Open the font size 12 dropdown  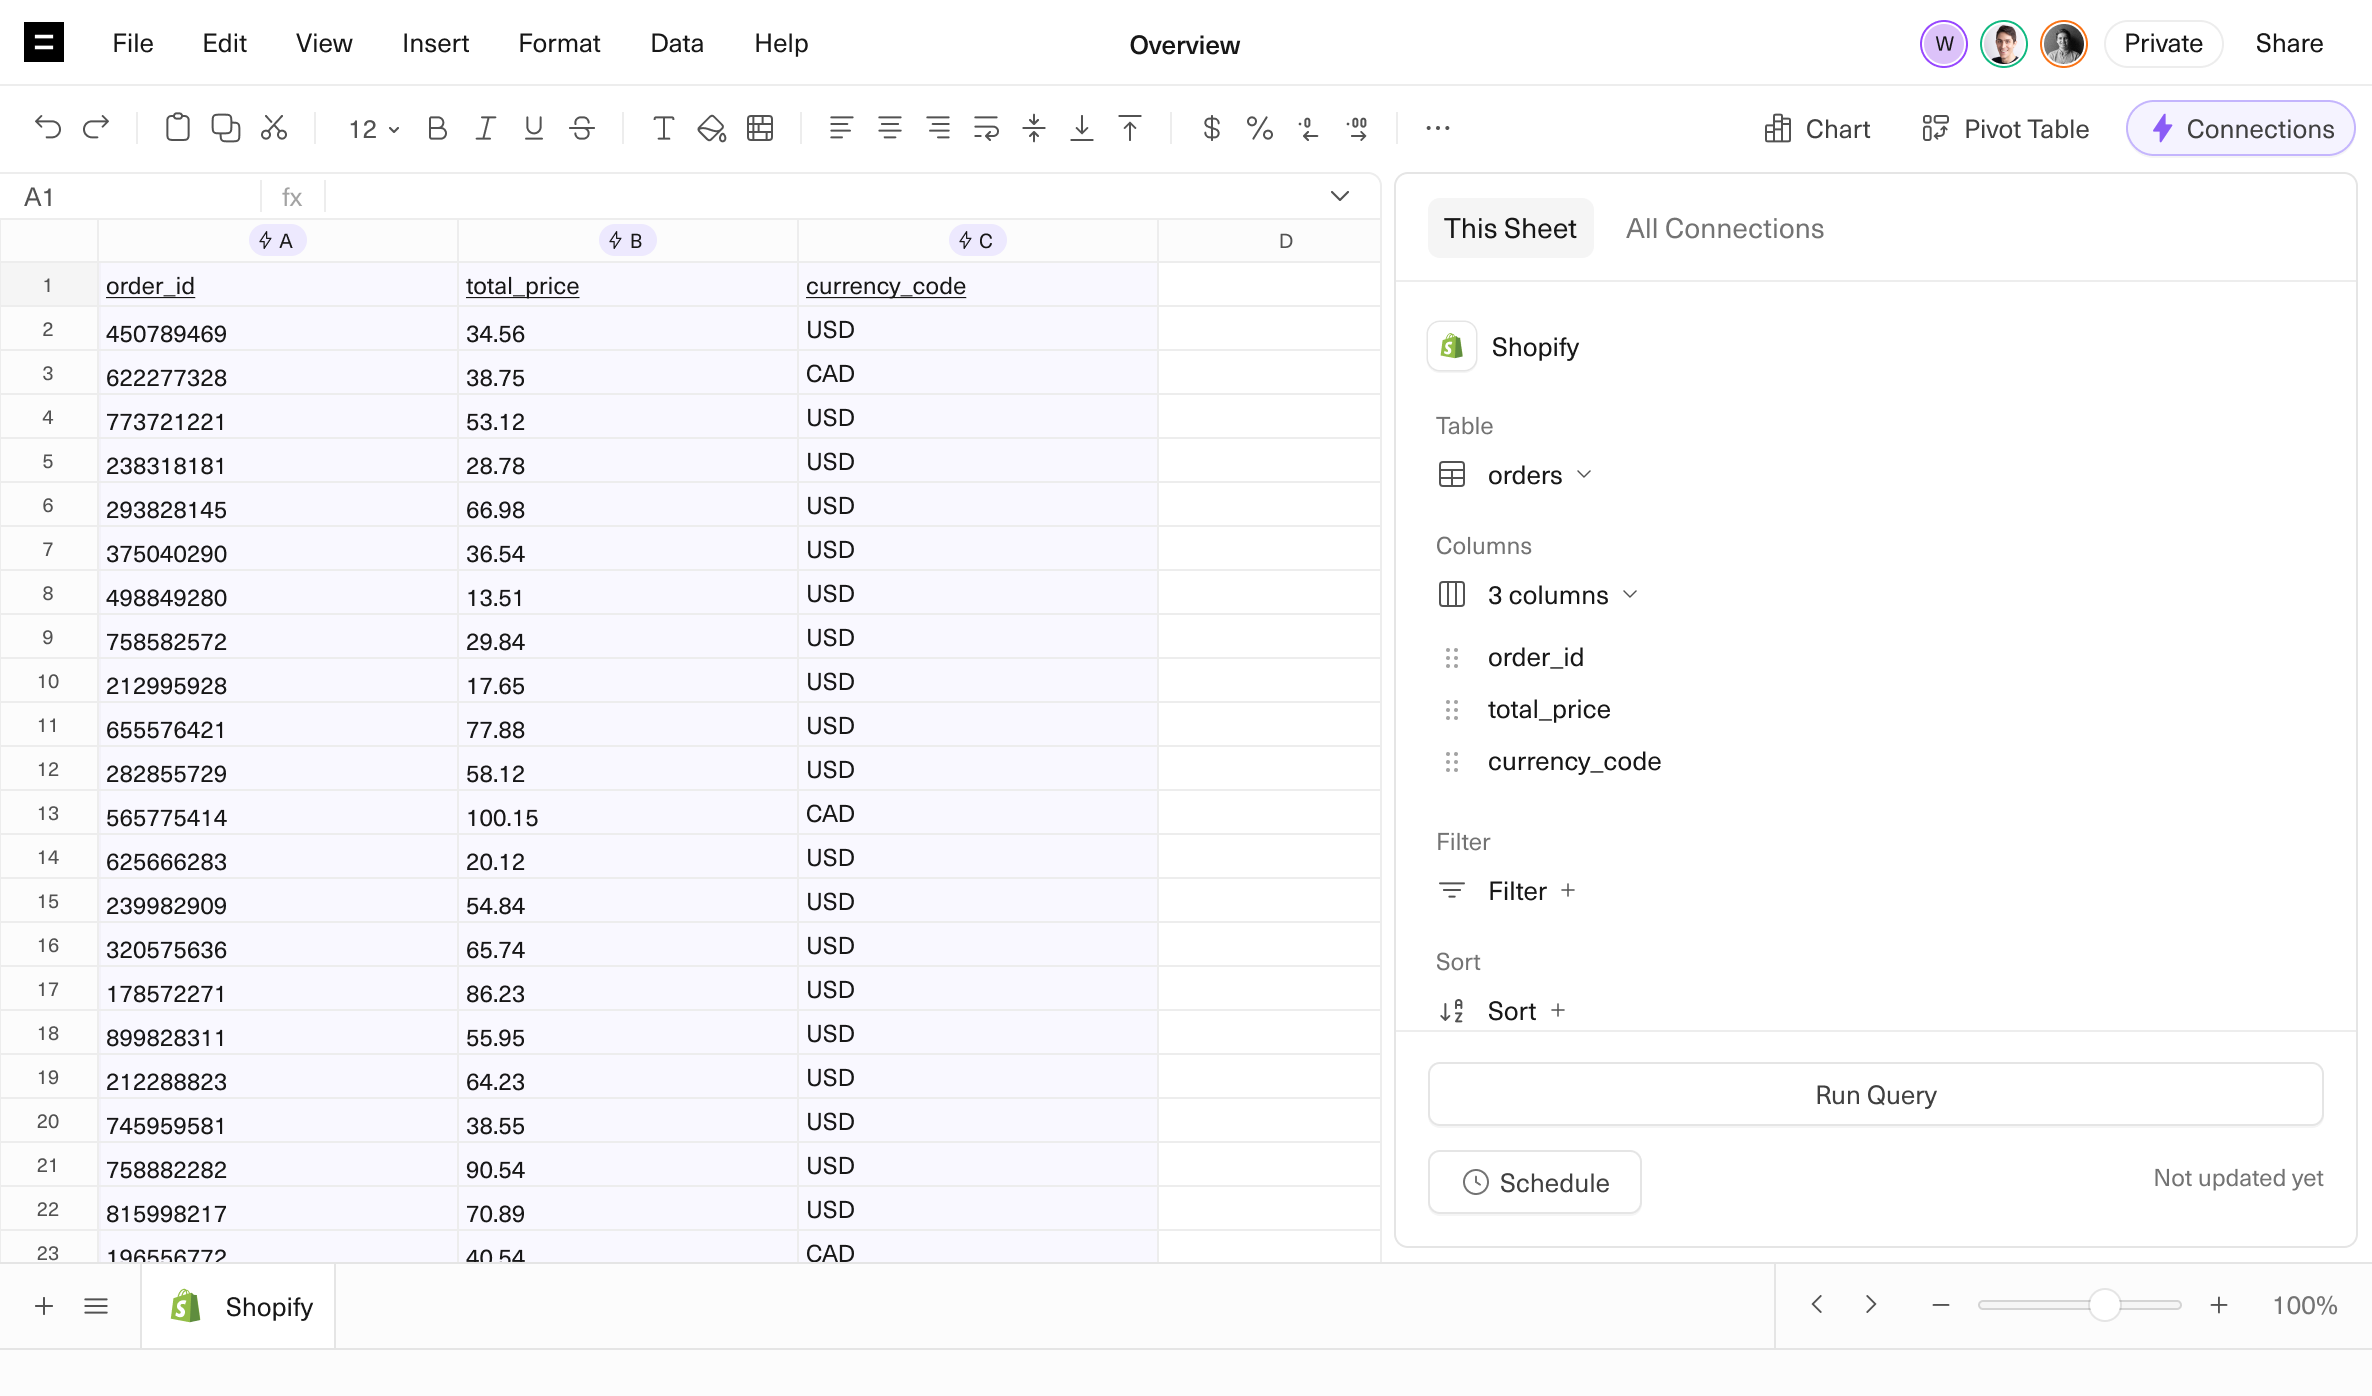(373, 129)
